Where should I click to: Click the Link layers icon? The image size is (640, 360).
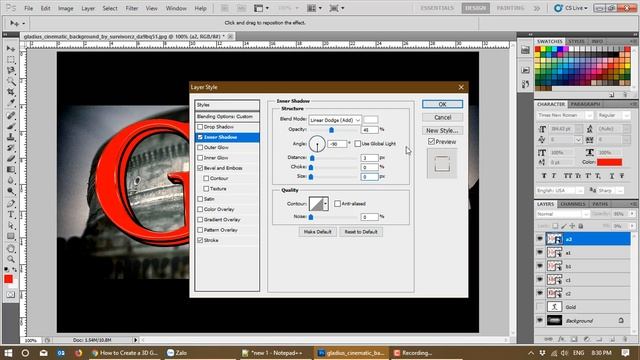[x=549, y=339]
